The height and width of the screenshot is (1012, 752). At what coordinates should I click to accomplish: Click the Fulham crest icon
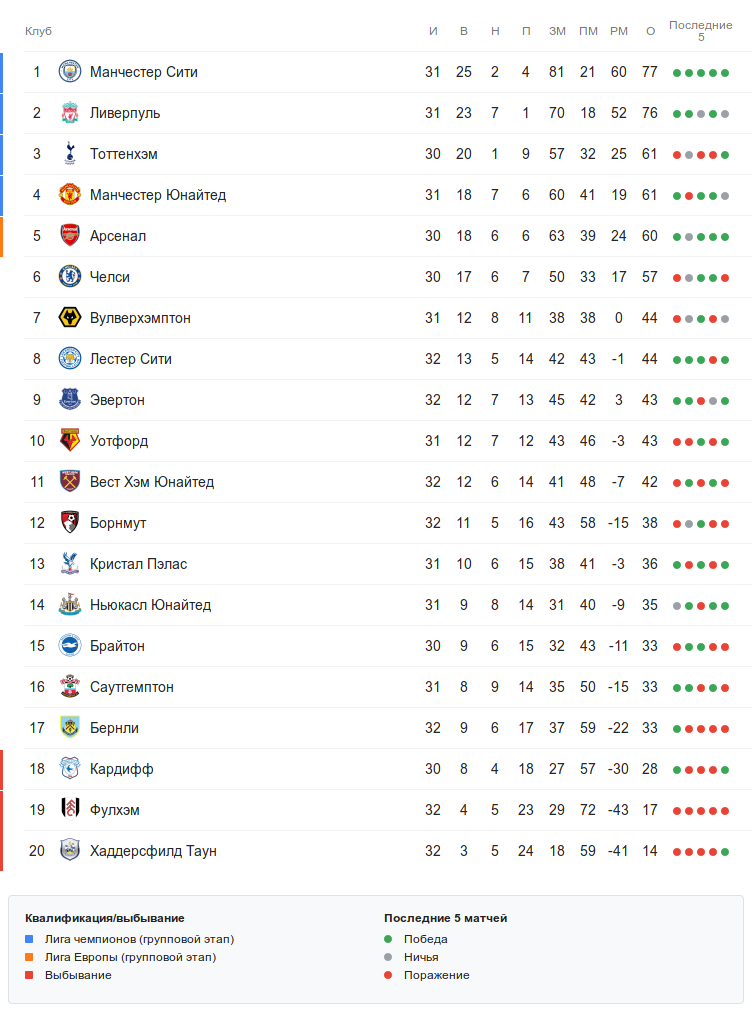point(69,810)
